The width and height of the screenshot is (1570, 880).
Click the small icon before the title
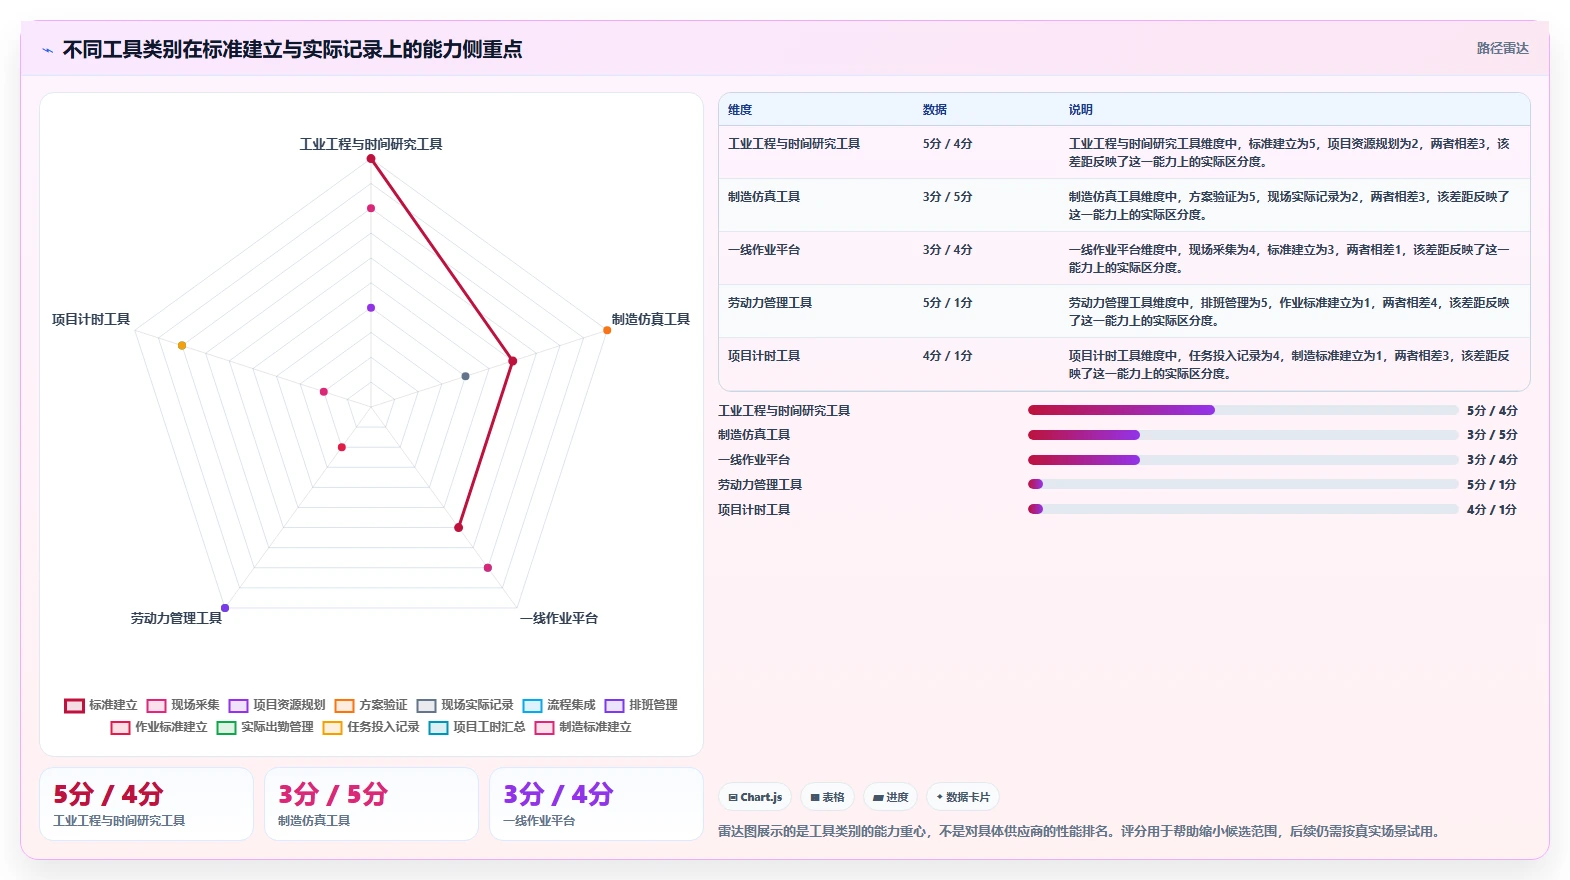pyautogui.click(x=47, y=50)
